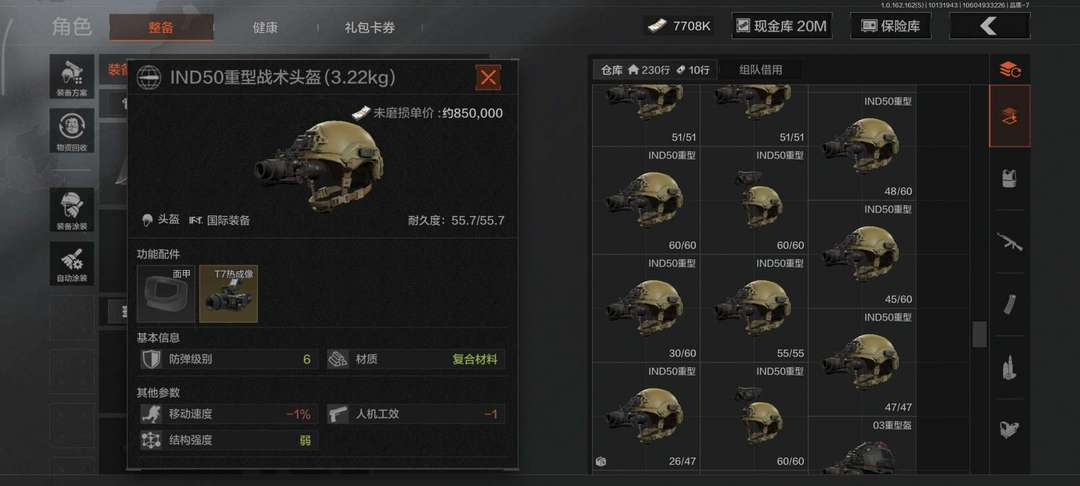Select the 装备涂装 skin icon

click(72, 210)
